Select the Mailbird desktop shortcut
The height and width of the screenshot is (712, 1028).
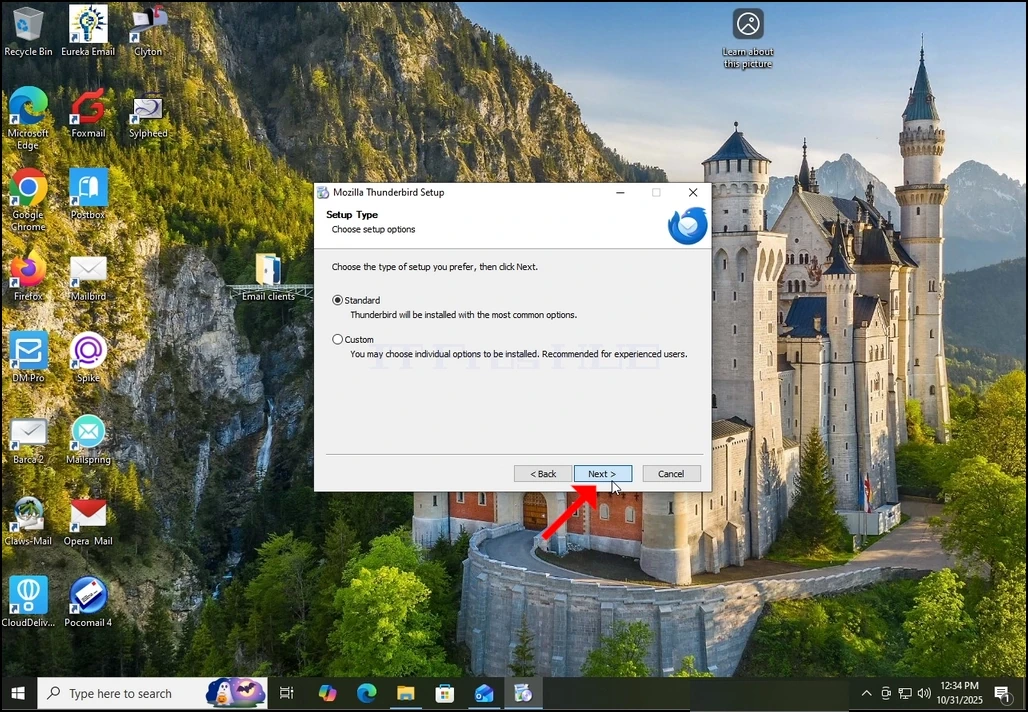[x=88, y=277]
